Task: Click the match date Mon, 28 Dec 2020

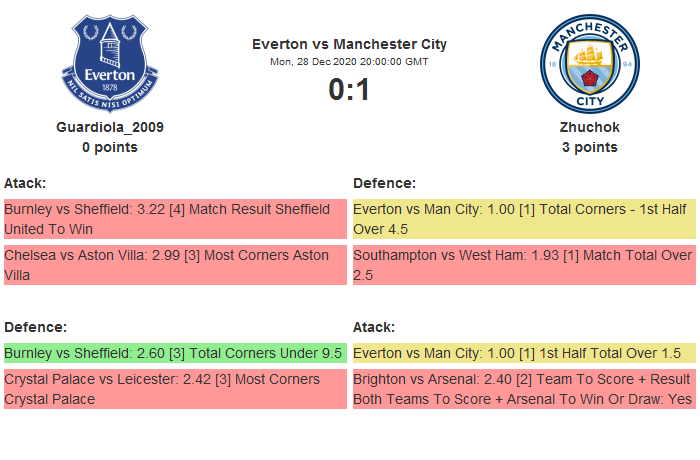Action: coord(349,62)
